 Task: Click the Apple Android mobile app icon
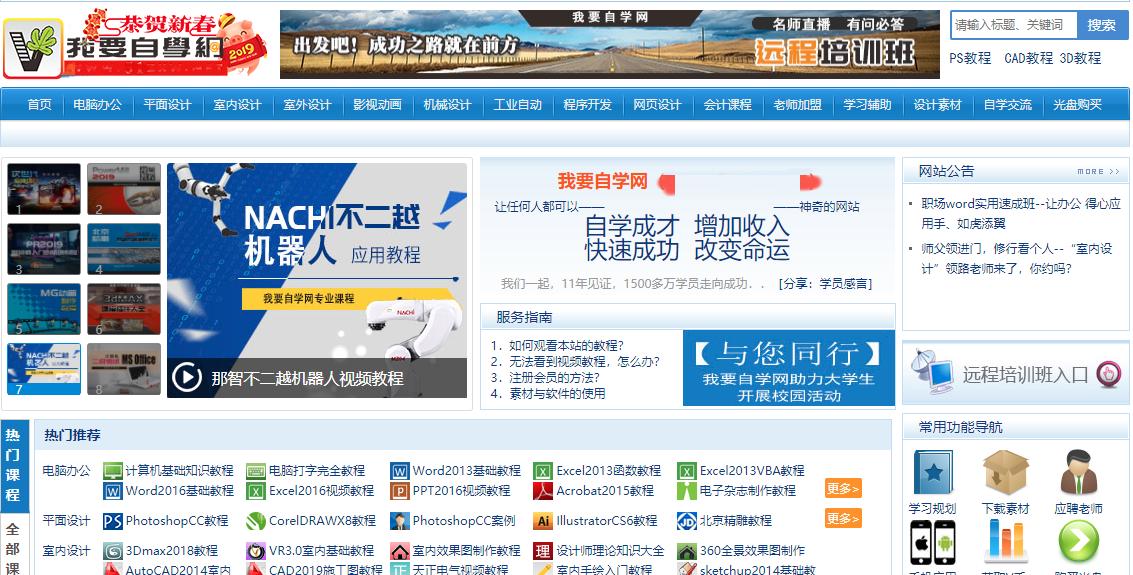[932, 542]
